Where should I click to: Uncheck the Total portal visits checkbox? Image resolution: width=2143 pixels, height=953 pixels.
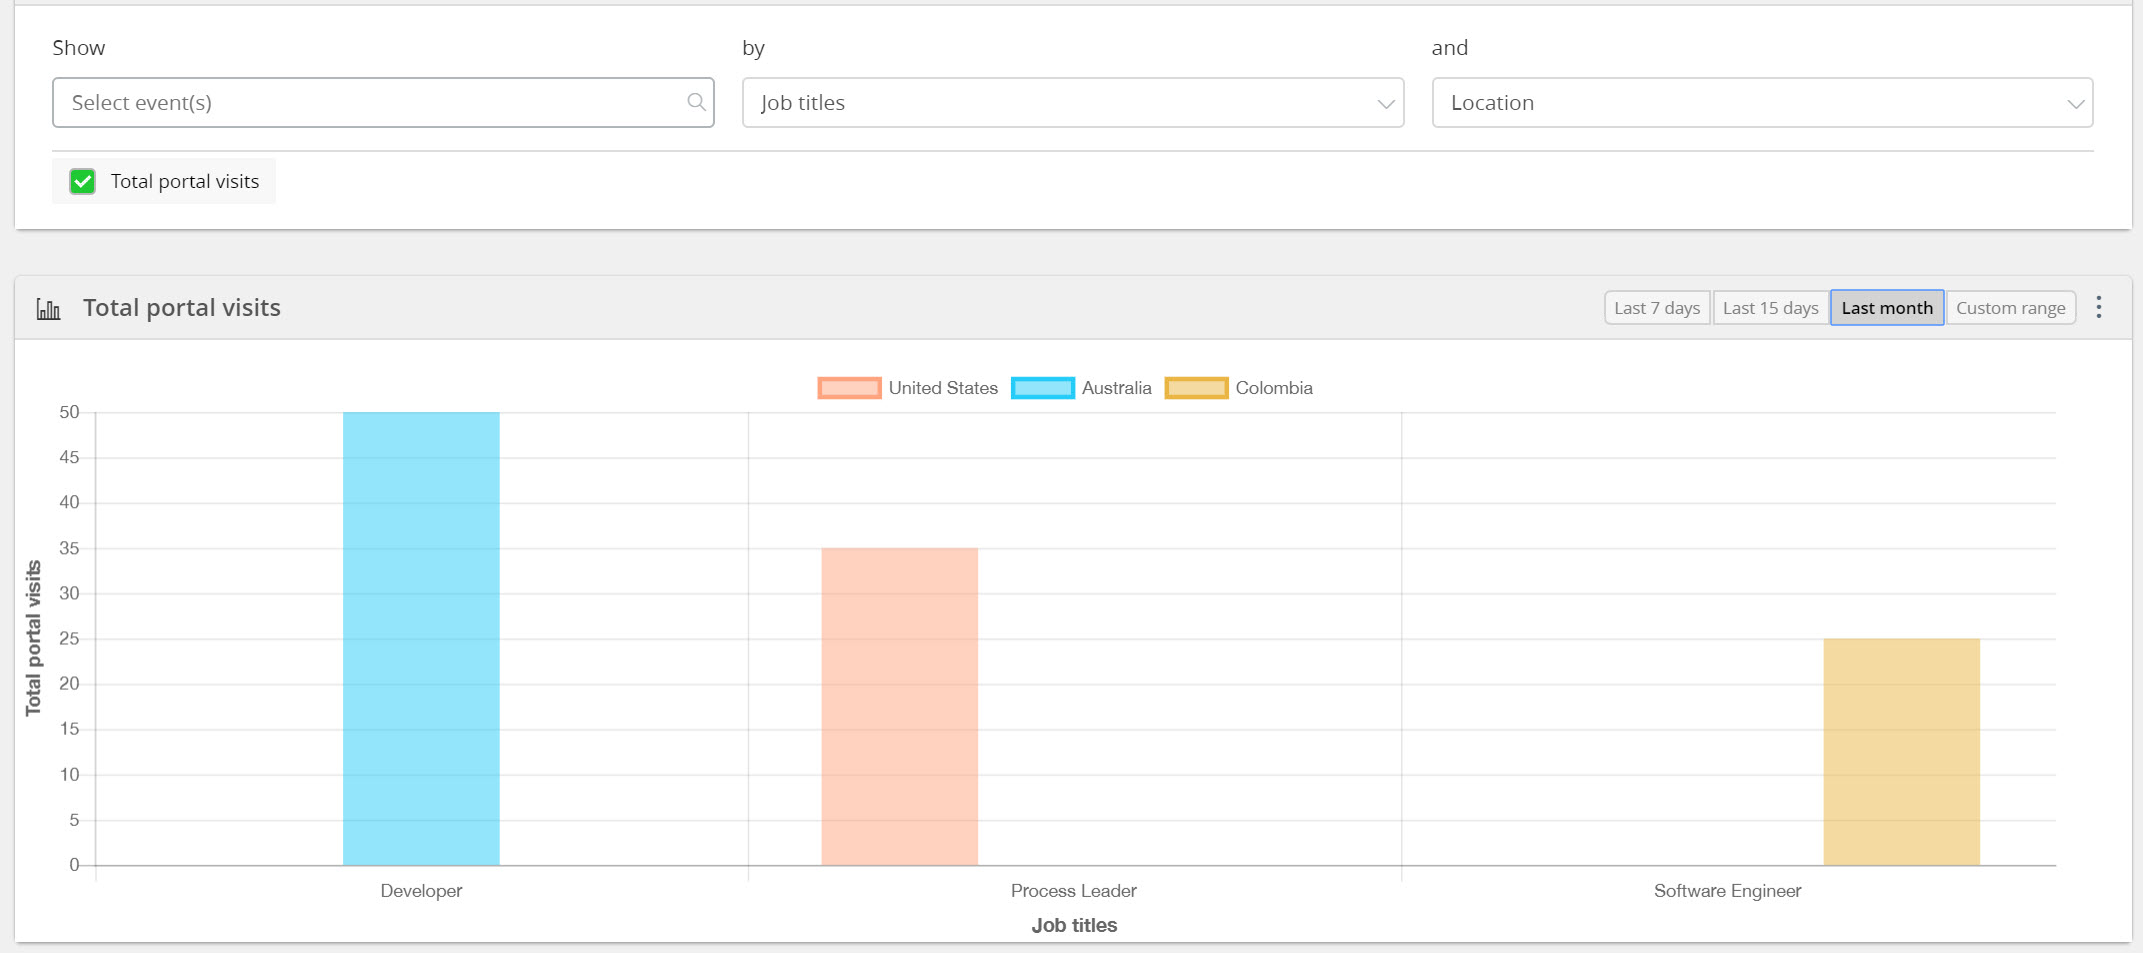(x=82, y=181)
